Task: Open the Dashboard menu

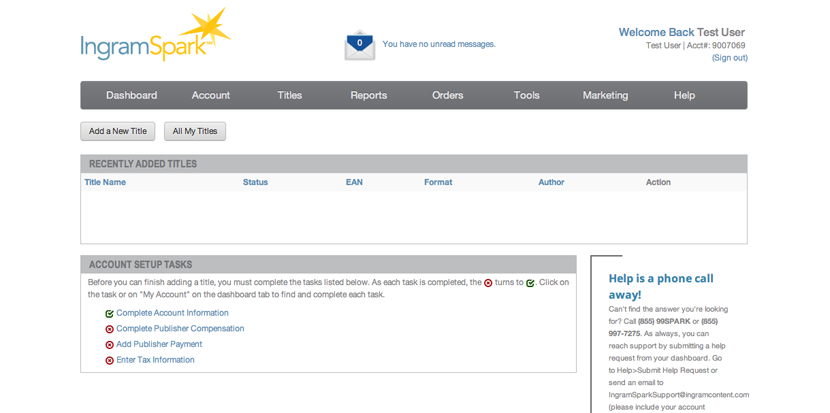Action: click(x=131, y=95)
